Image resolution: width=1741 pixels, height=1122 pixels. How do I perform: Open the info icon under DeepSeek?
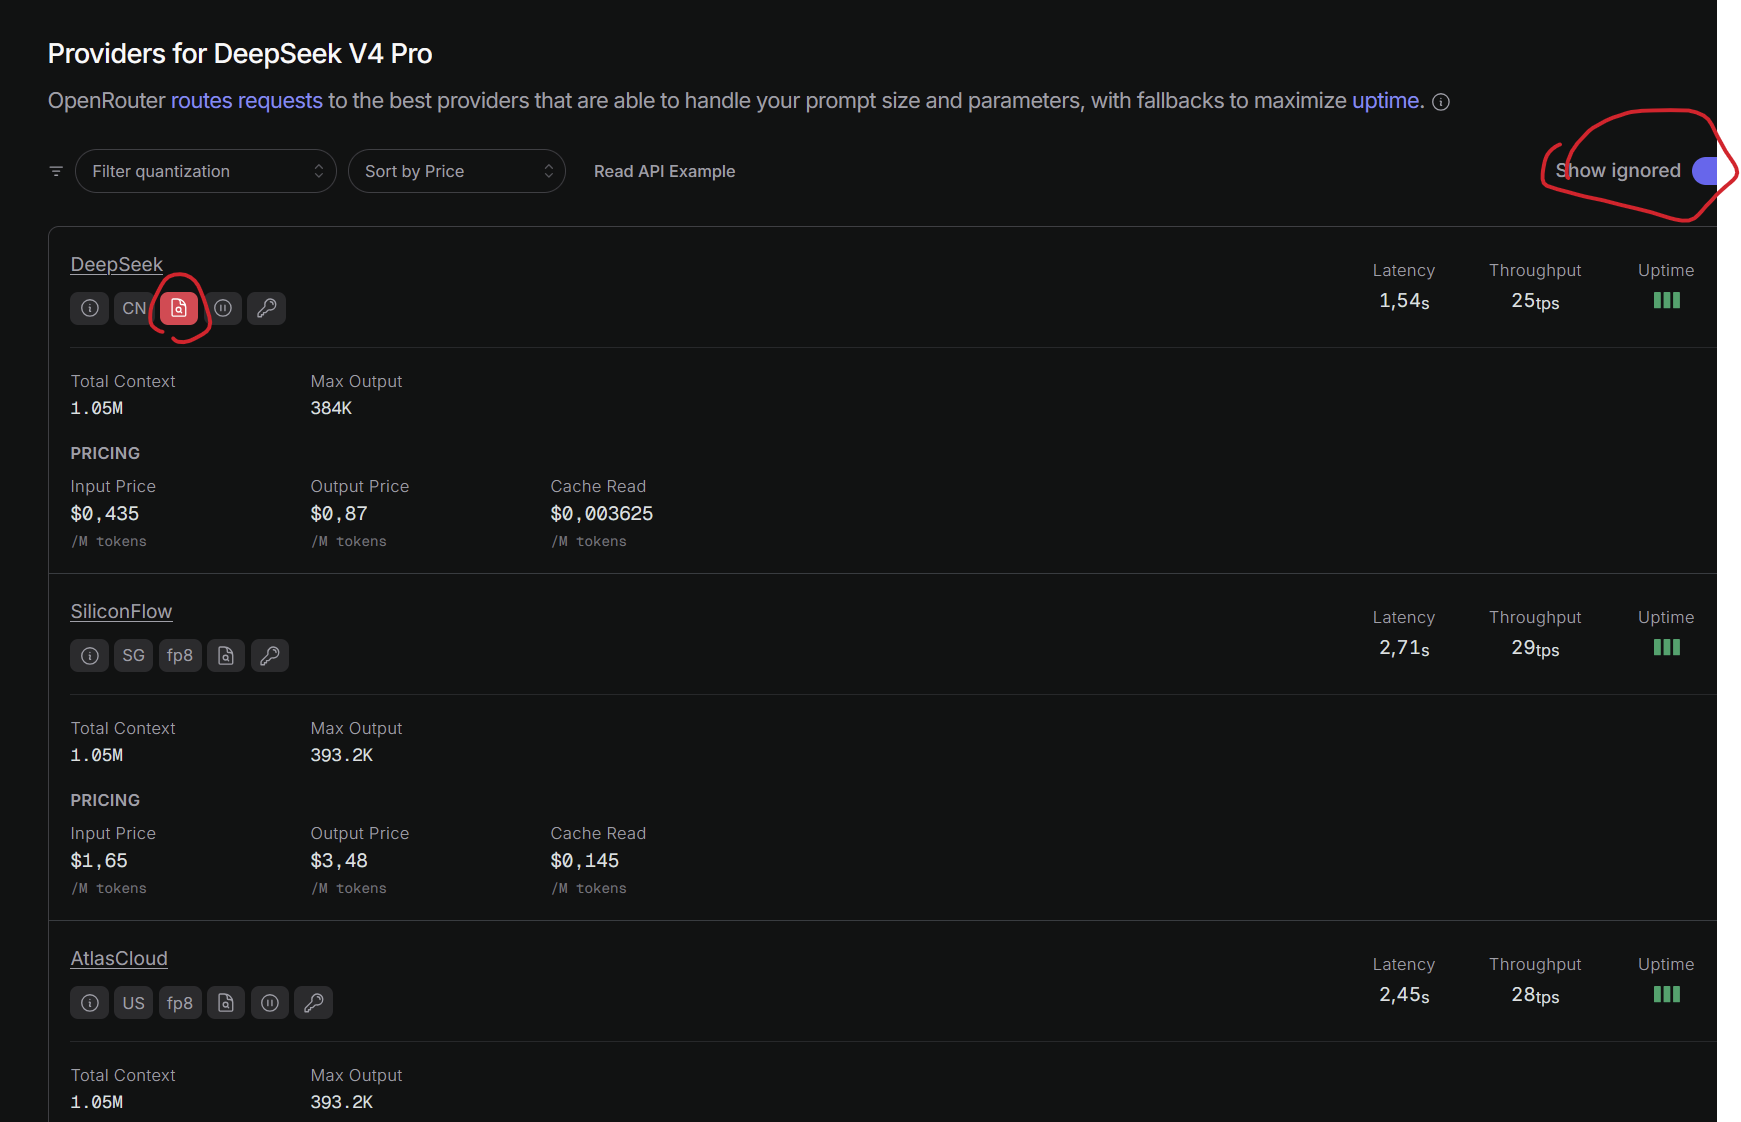(90, 308)
